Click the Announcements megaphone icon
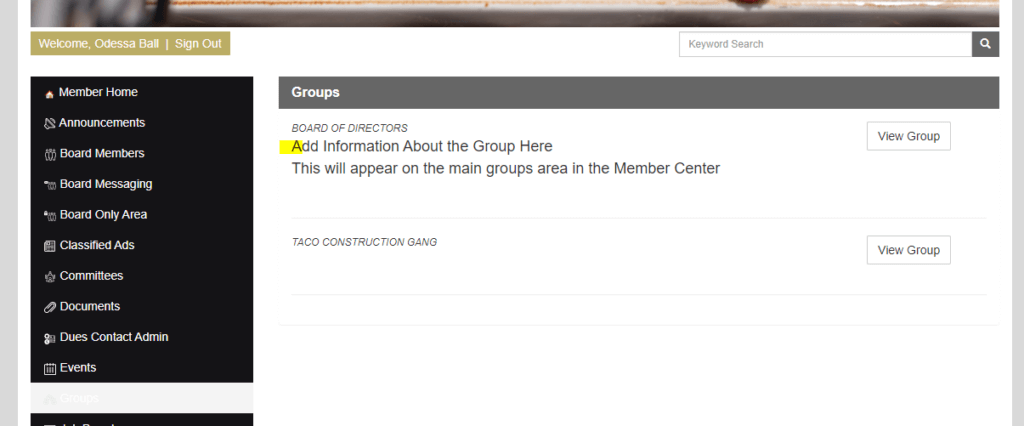Image resolution: width=1024 pixels, height=426 pixels. (50, 124)
